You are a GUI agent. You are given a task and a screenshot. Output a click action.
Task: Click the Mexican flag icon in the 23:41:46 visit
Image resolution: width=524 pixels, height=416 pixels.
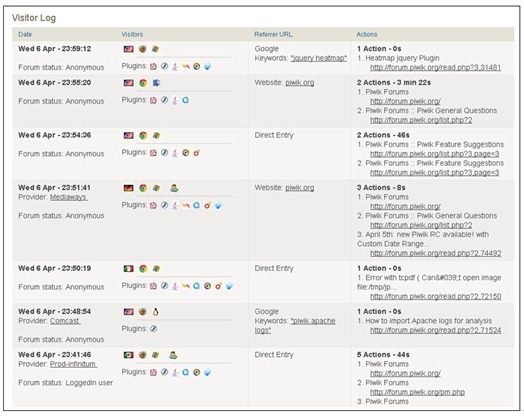128,355
